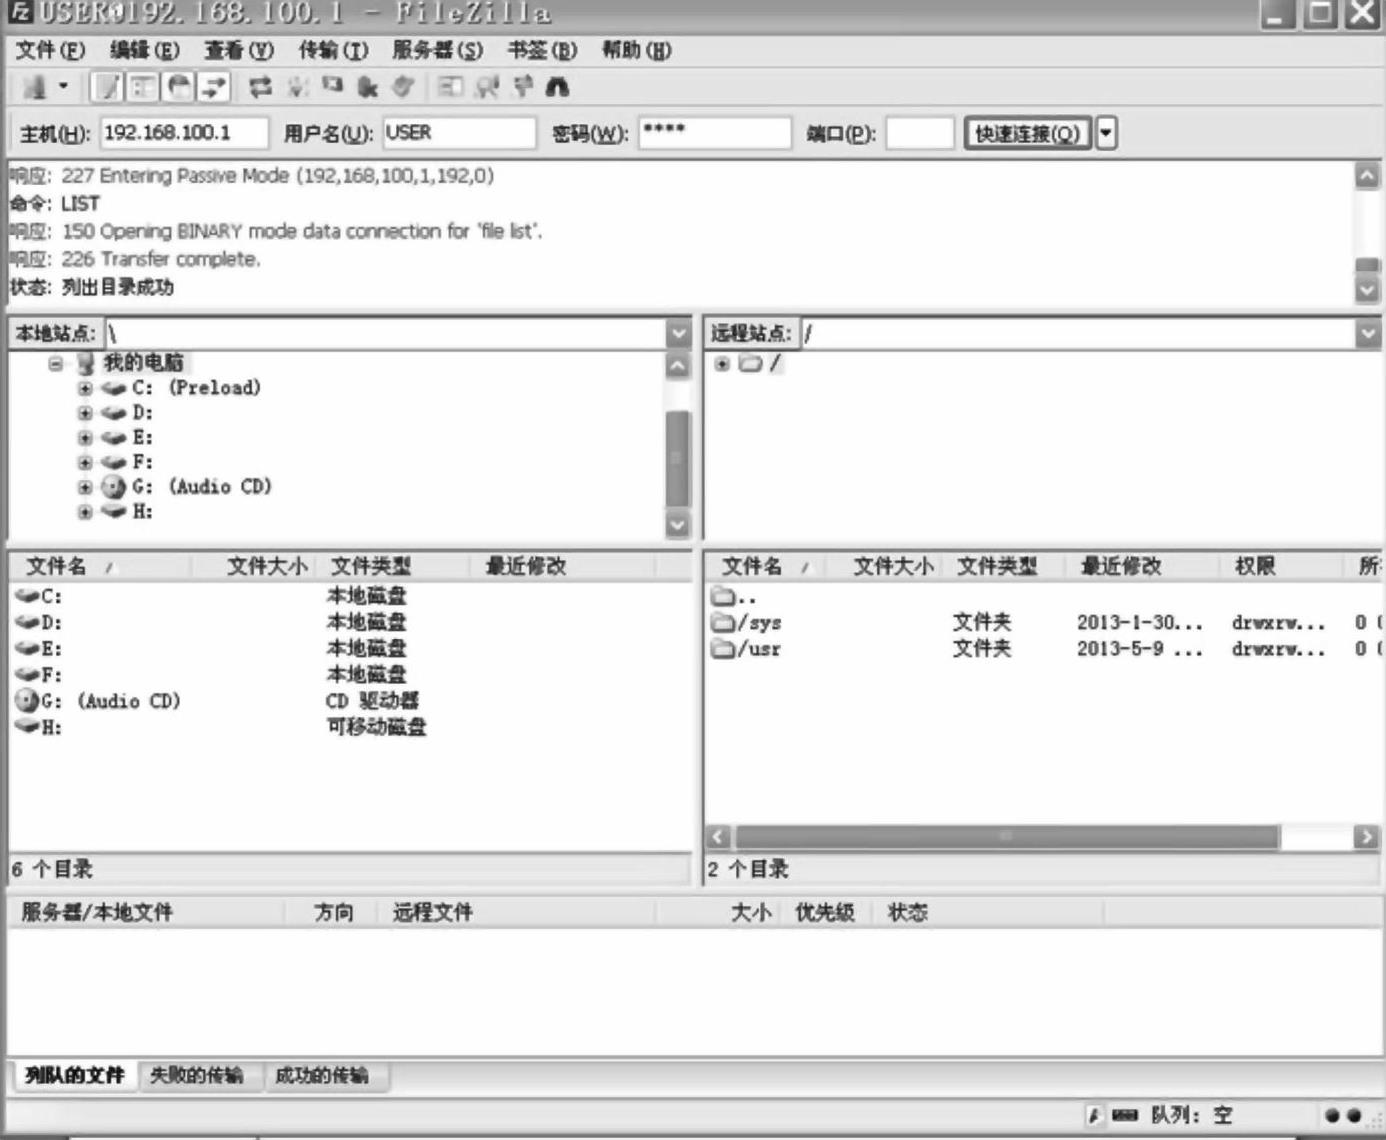This screenshot has width=1386, height=1140.
Task: Click the 主机(H) host input field
Action: coord(184,133)
